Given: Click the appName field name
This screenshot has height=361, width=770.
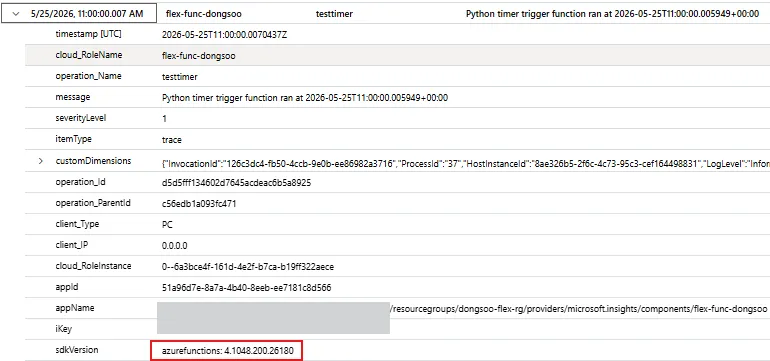Looking at the screenshot, I should tap(75, 308).
